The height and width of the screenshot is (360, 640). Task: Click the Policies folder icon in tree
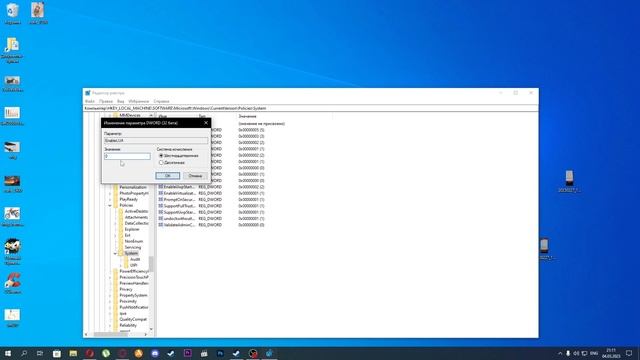(116, 205)
